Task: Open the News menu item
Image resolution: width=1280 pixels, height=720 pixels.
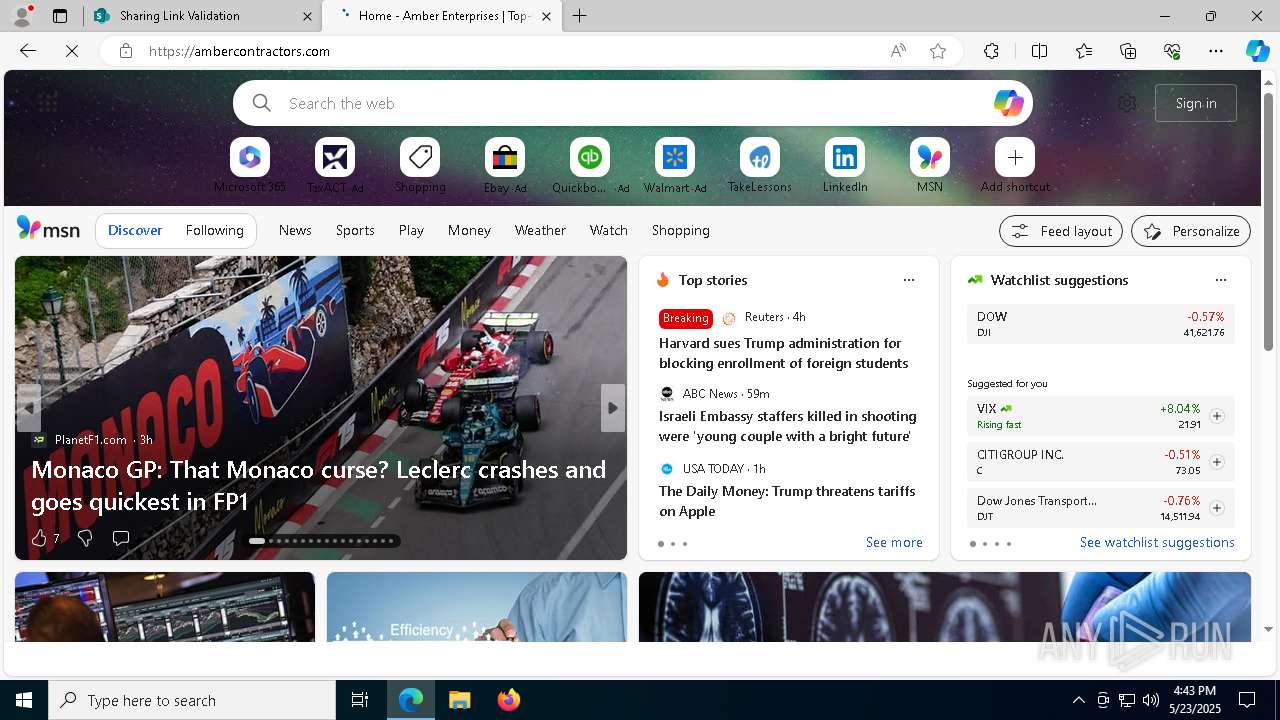Action: pyautogui.click(x=295, y=230)
